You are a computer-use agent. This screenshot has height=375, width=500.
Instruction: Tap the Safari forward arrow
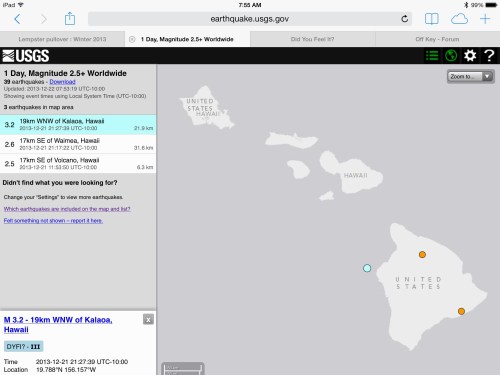click(x=44, y=19)
